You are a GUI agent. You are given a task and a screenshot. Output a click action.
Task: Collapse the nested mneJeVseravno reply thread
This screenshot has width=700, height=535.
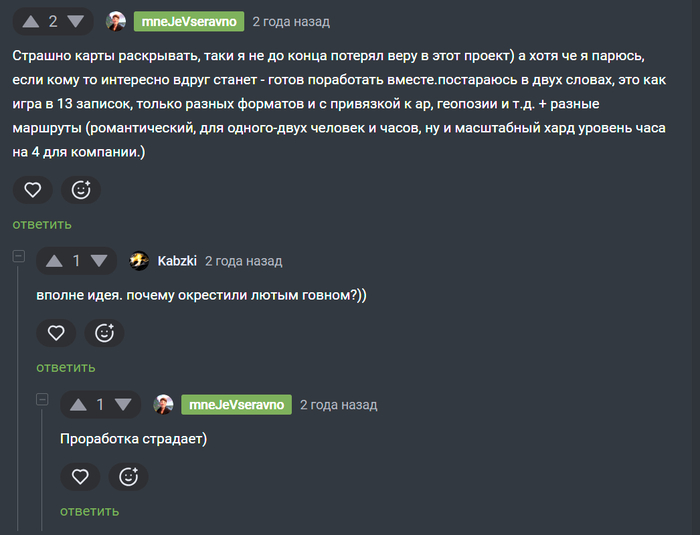(x=42, y=400)
